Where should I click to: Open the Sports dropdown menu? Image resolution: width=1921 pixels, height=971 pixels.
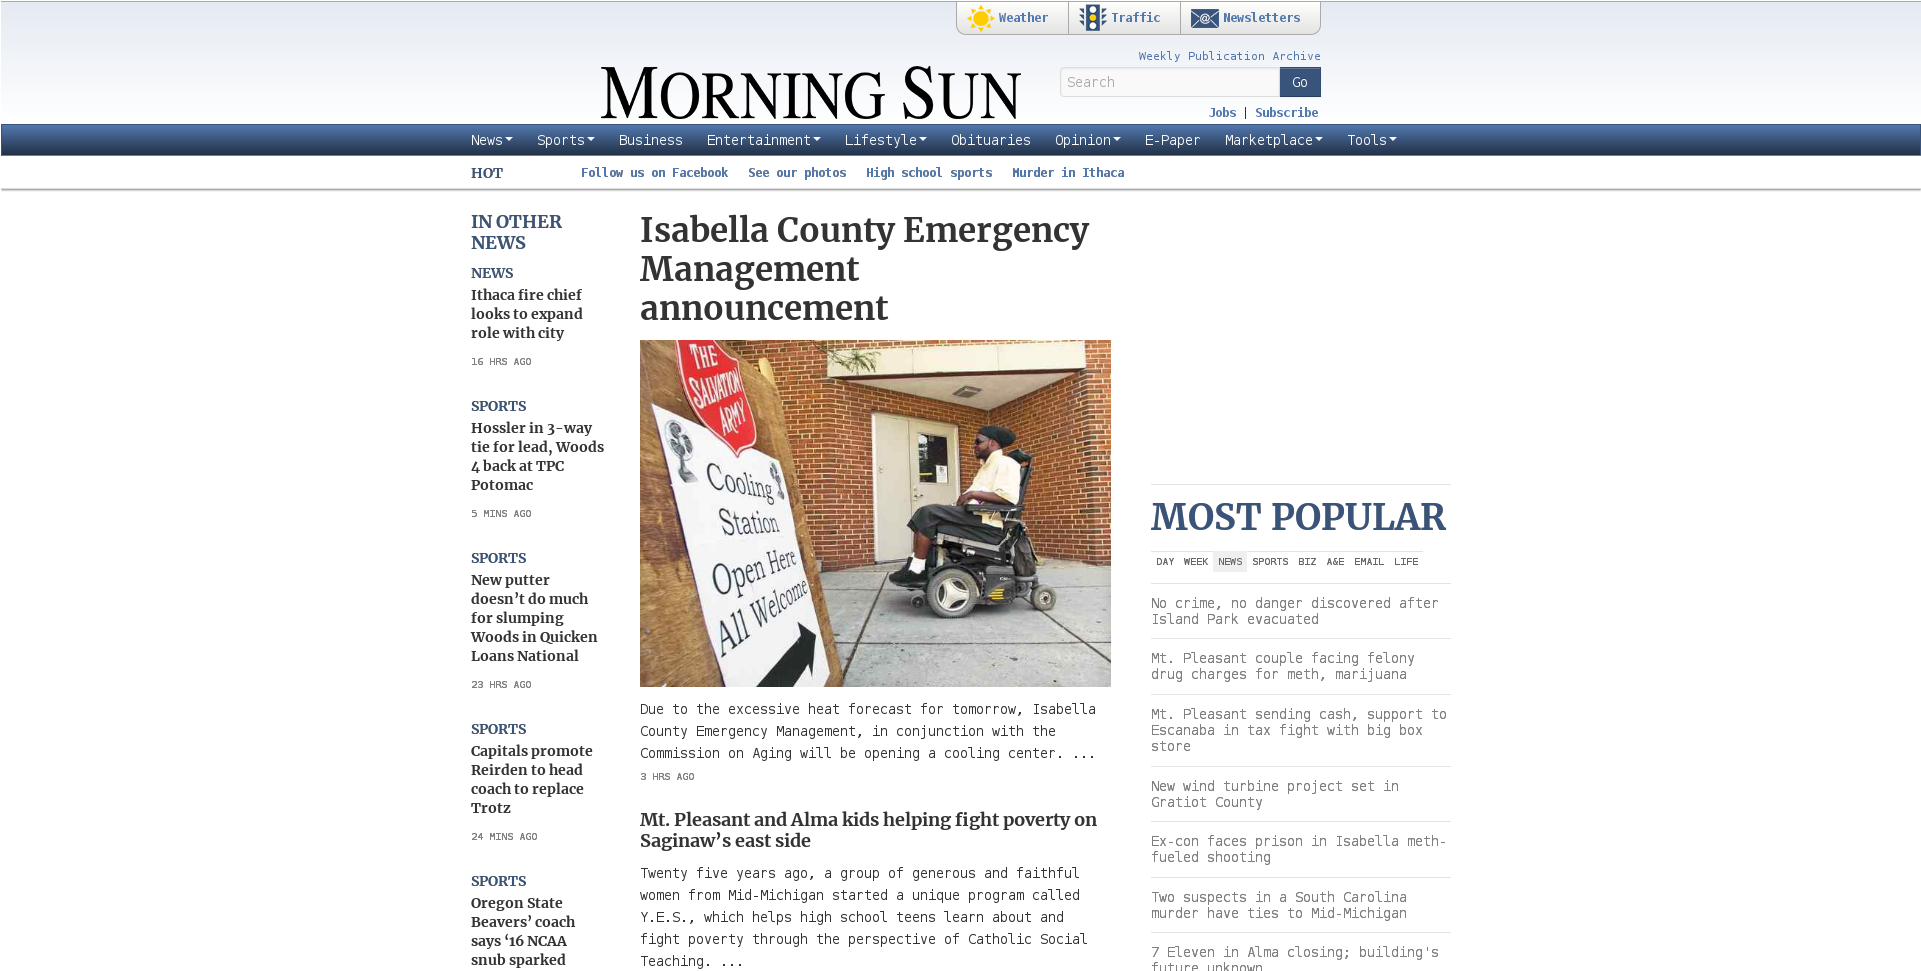[565, 140]
